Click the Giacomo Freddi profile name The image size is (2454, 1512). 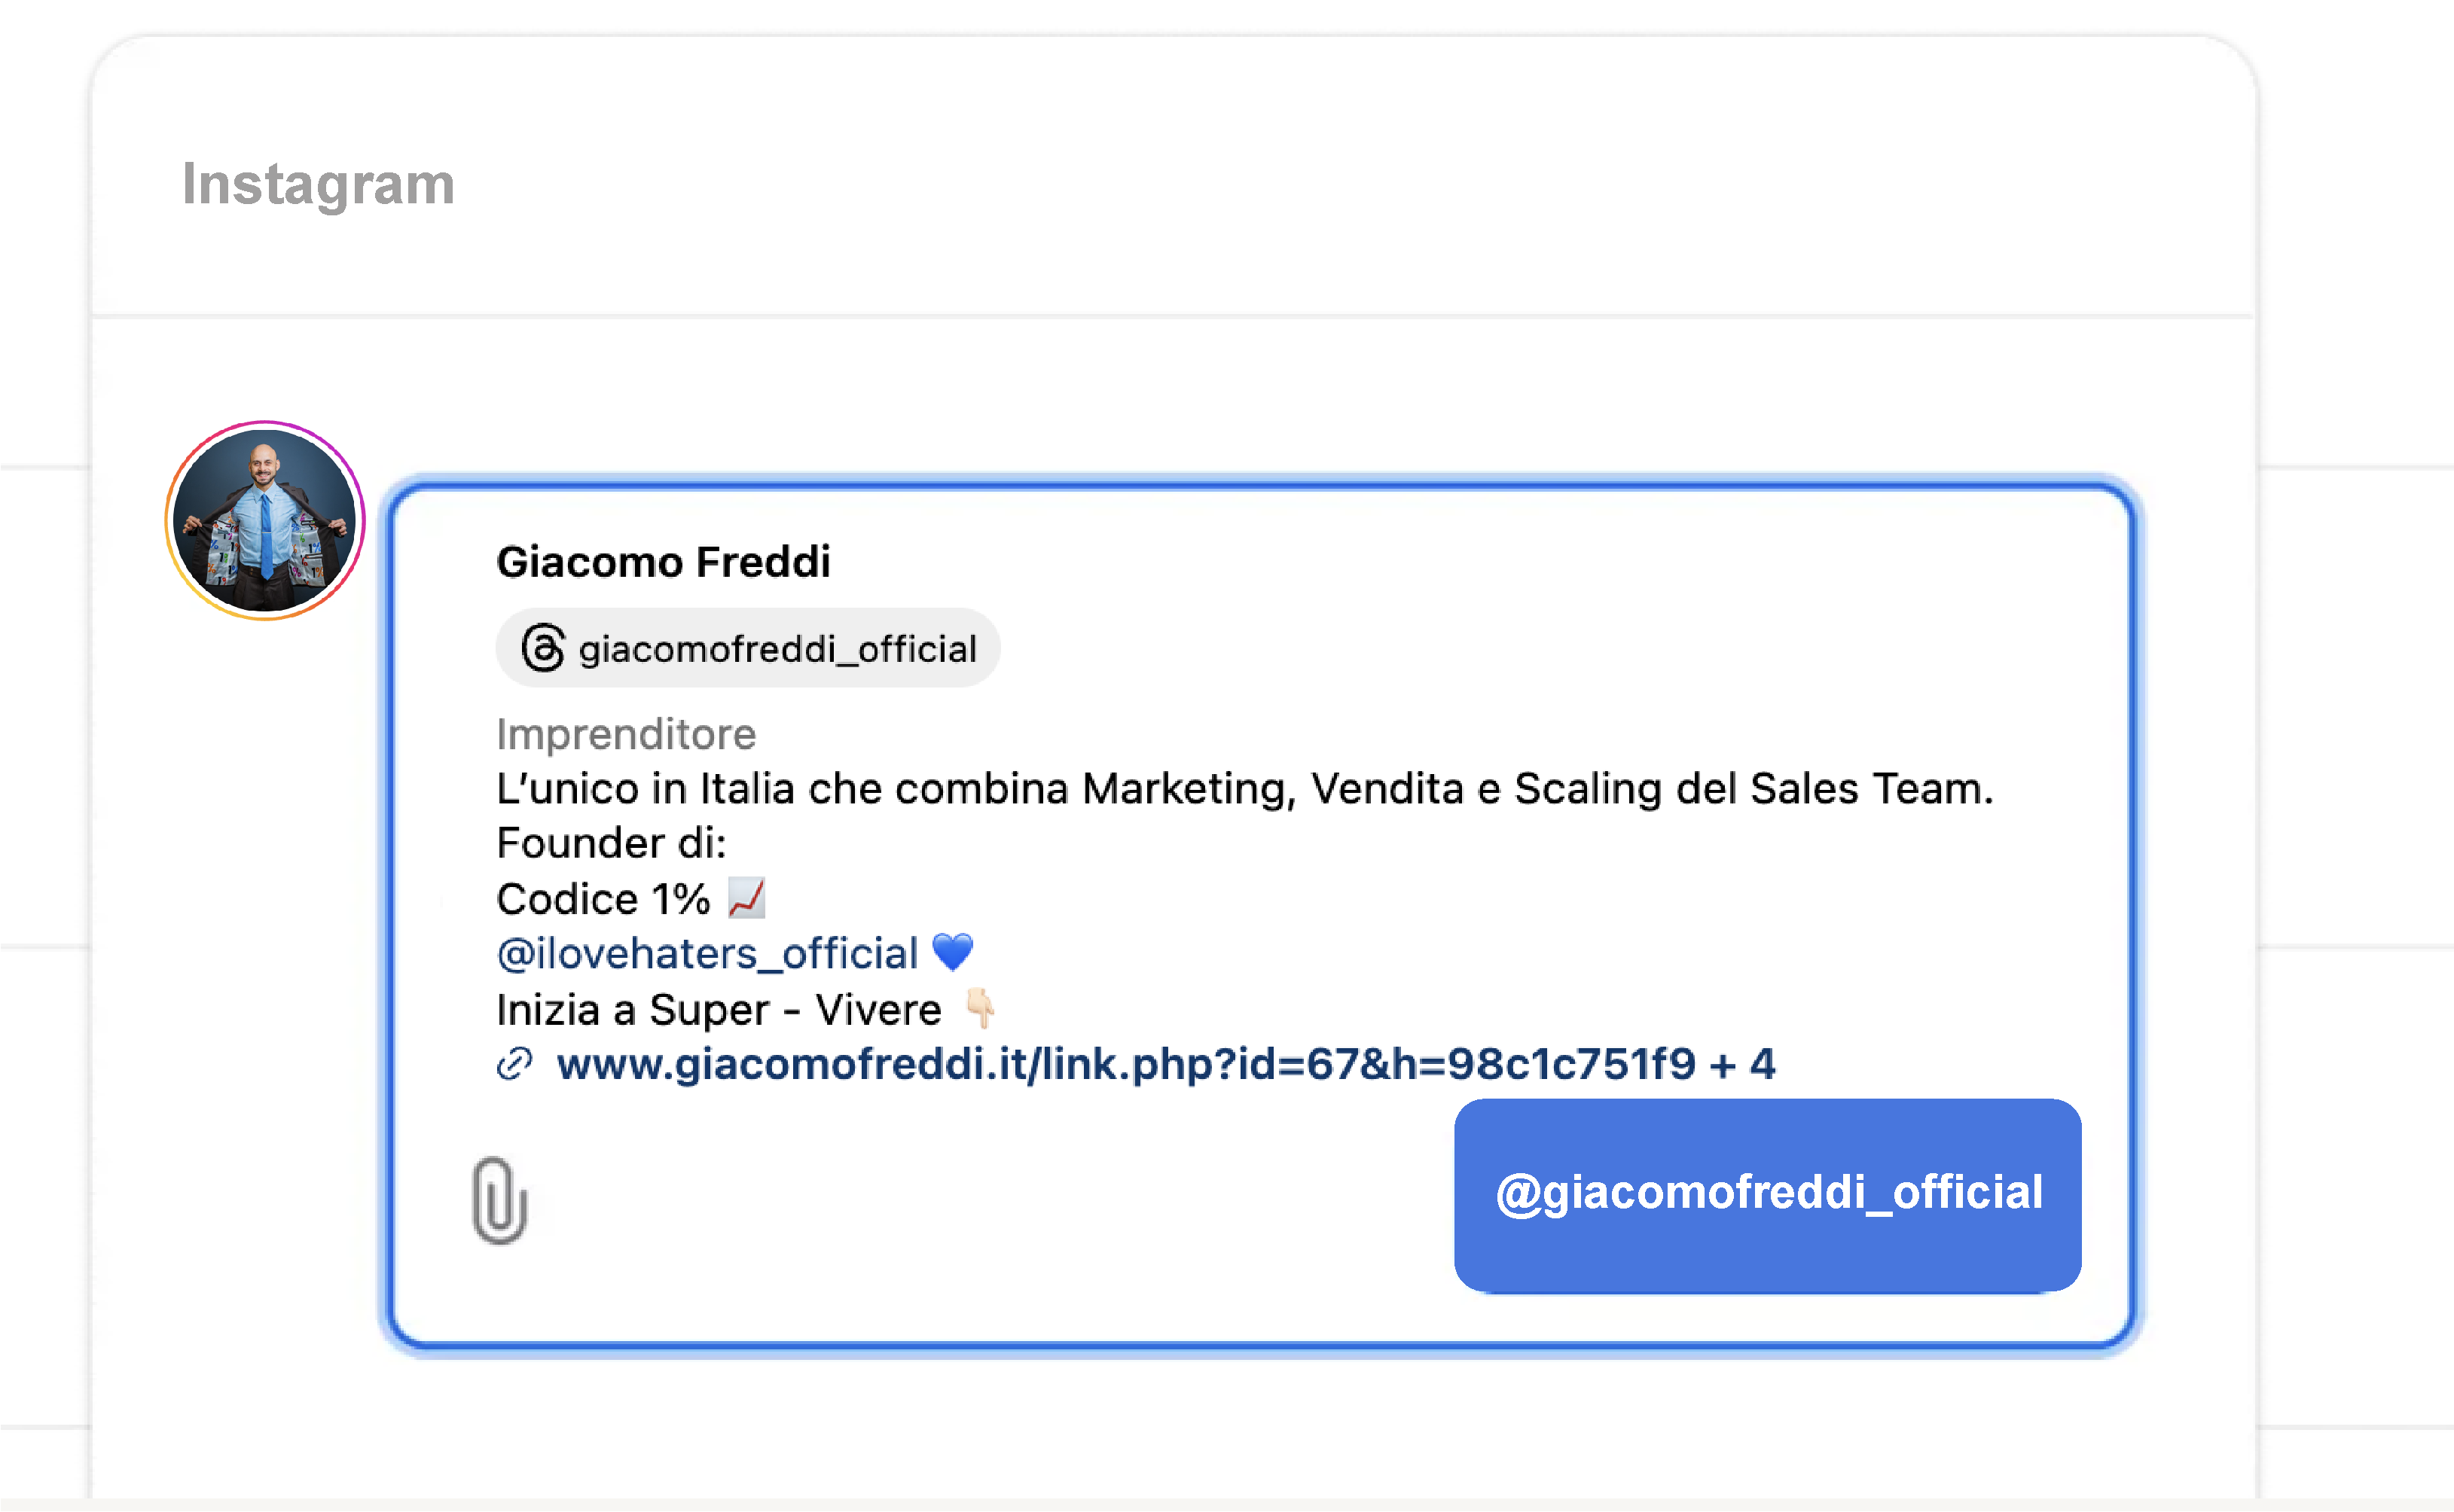tap(663, 562)
